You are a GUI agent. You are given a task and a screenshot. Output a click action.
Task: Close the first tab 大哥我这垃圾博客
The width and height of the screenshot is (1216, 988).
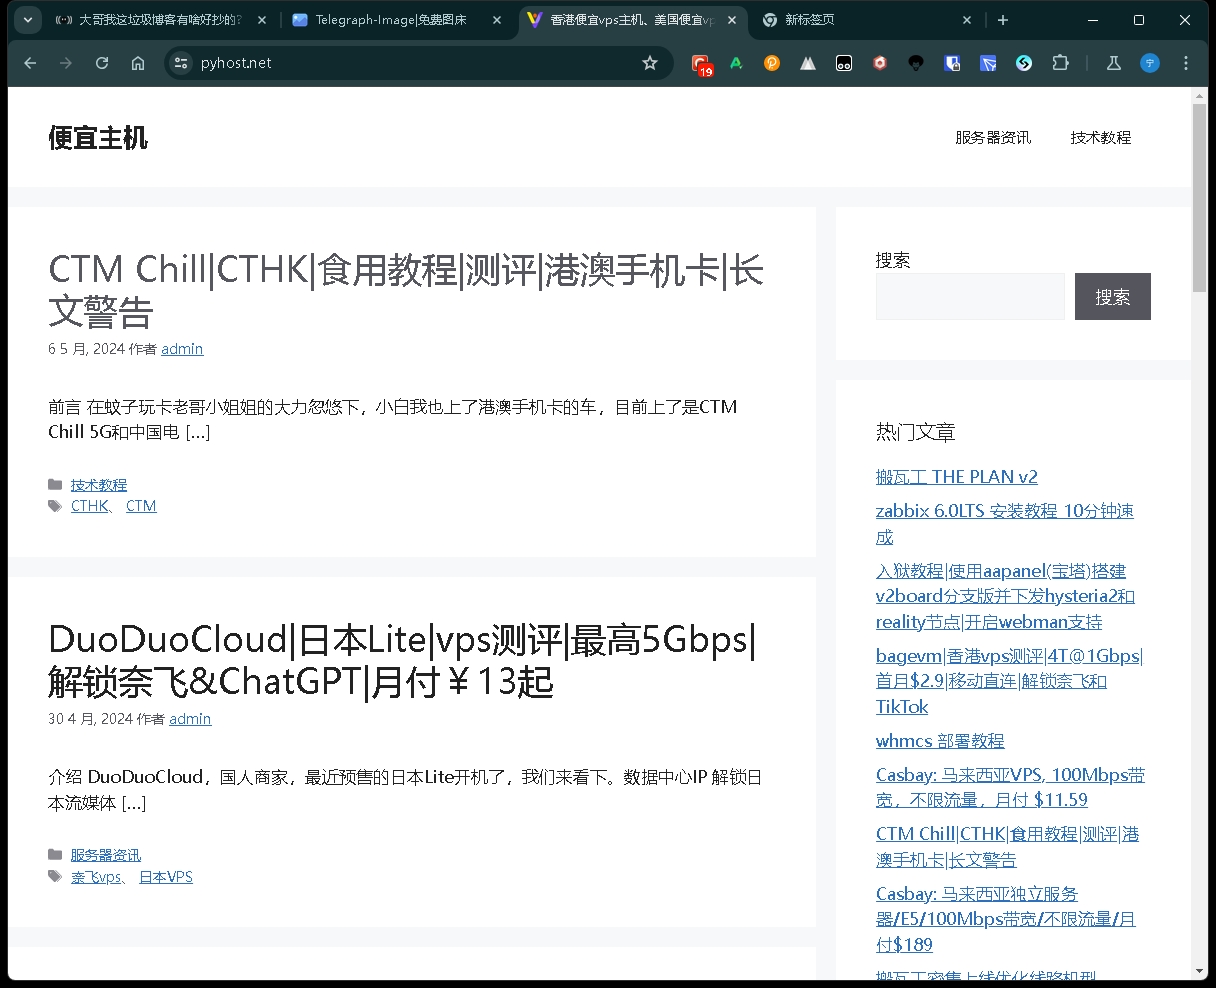click(262, 20)
